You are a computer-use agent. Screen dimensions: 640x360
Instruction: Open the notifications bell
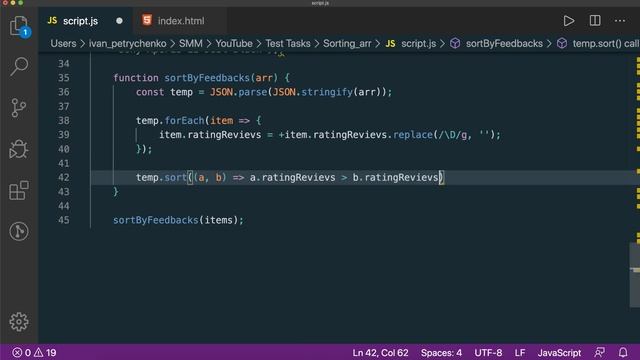623,353
